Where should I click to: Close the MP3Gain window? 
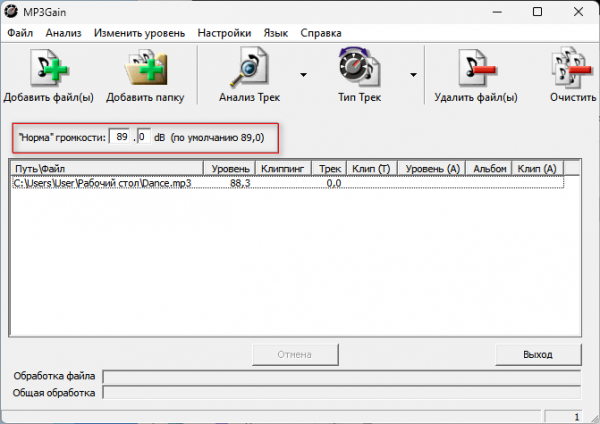point(578,12)
